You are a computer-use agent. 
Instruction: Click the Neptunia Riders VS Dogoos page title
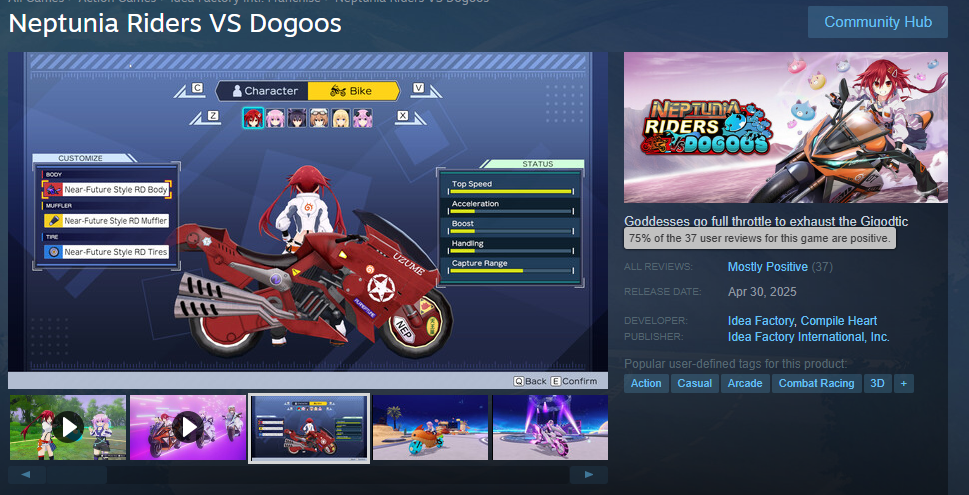[175, 23]
